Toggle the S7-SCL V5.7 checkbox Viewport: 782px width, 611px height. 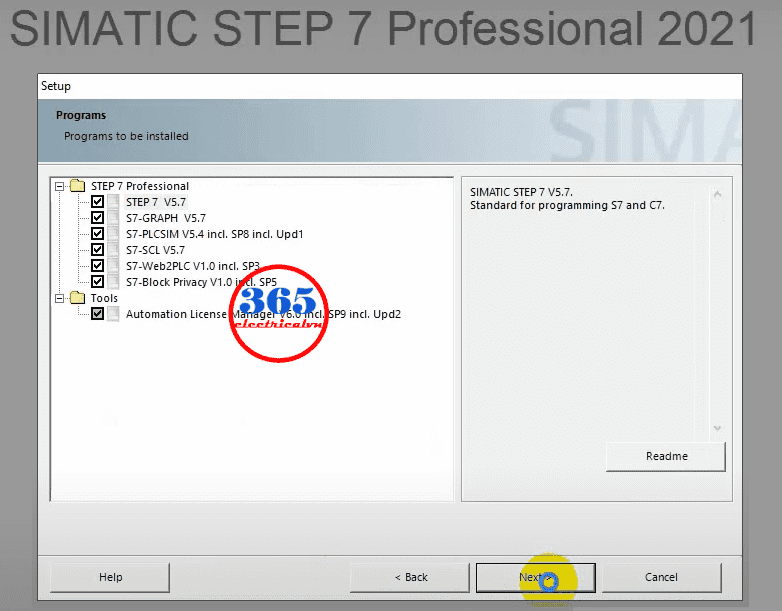(97, 249)
